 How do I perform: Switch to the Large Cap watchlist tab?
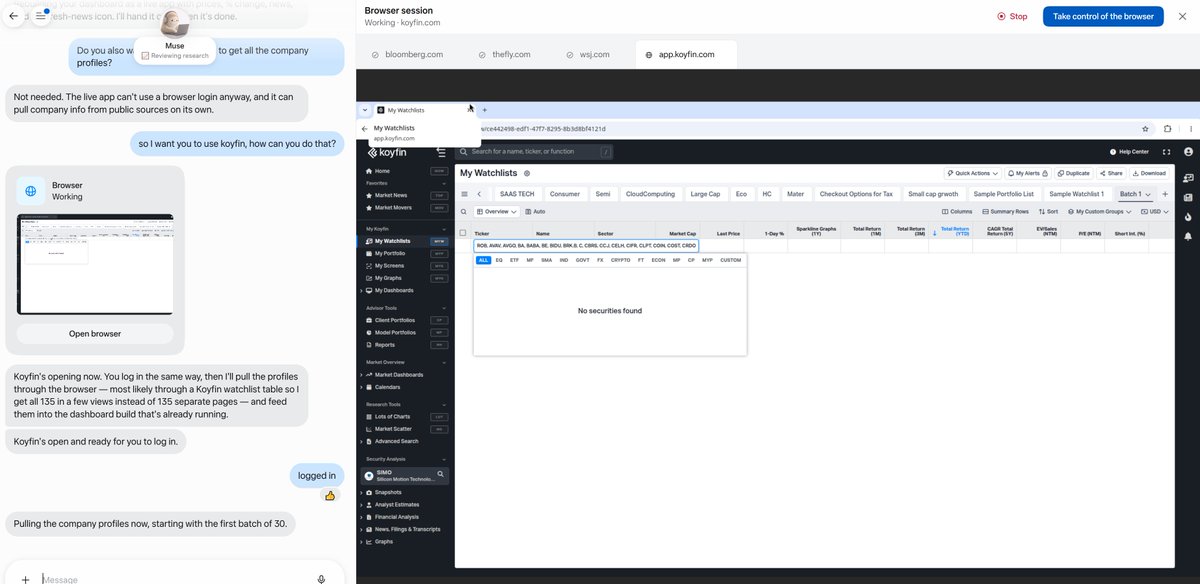(x=705, y=194)
